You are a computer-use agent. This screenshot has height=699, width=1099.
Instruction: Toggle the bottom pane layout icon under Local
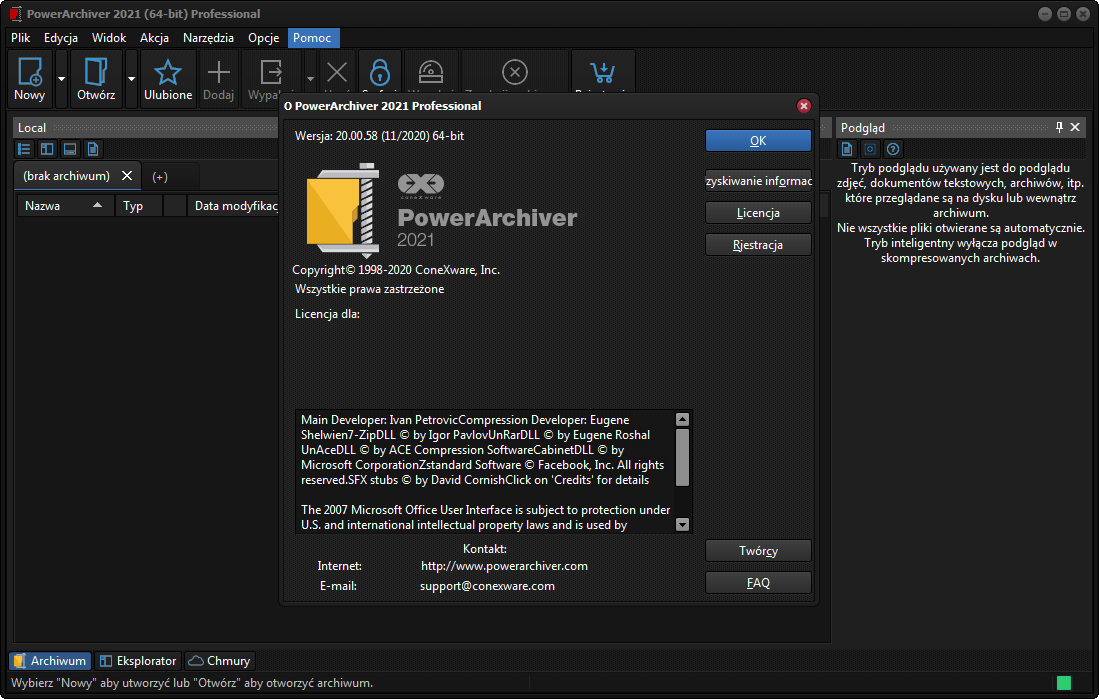[69, 149]
